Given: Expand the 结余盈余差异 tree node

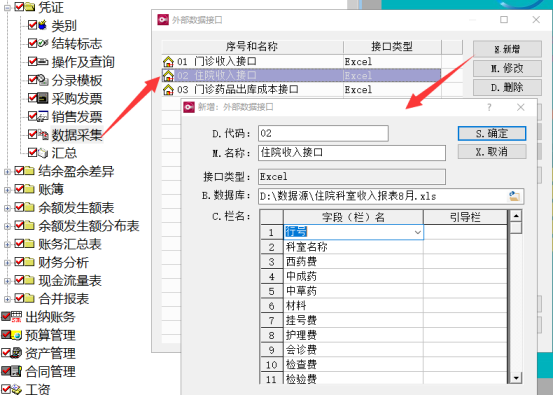Looking at the screenshot, I should 7,171.
